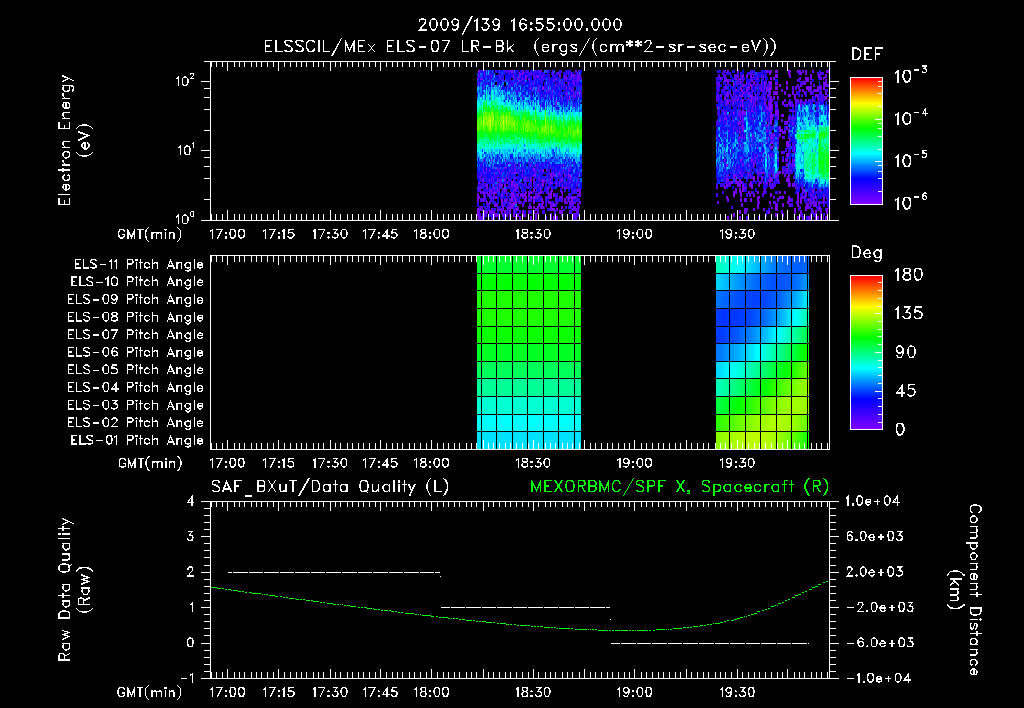Click the electron spectrogram data block near 18:30

pos(529,144)
